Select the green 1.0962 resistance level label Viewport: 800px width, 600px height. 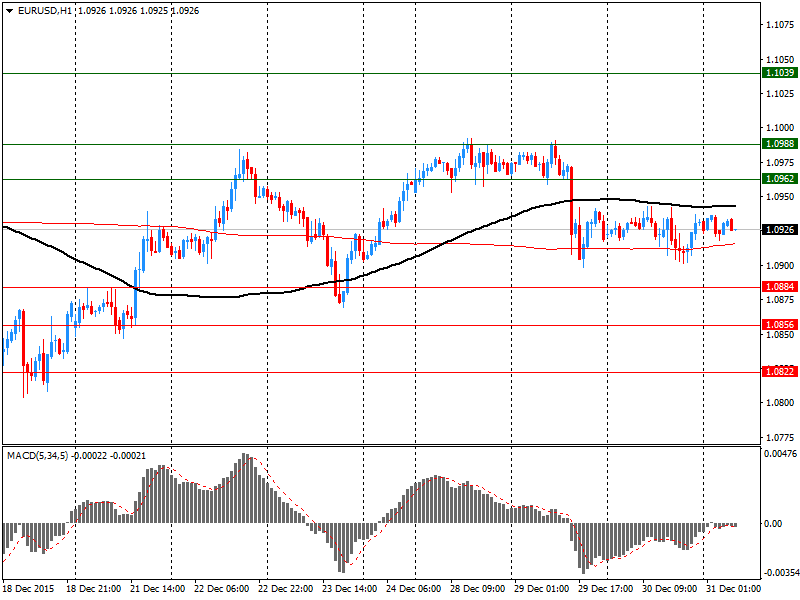(780, 179)
